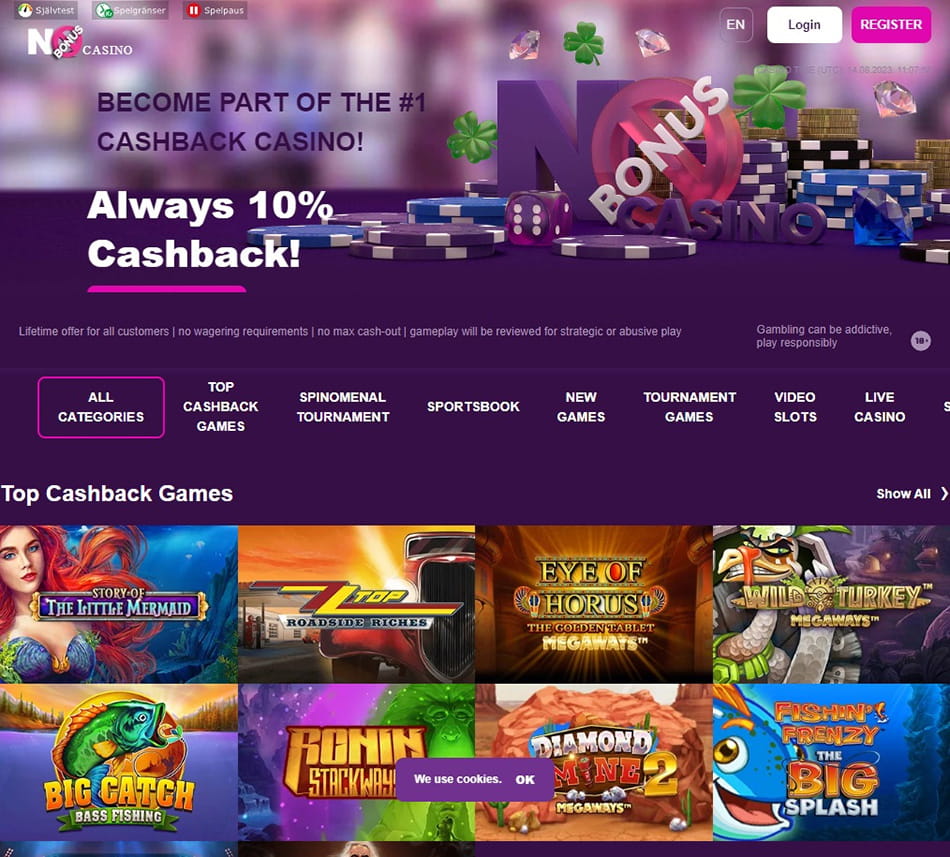Switch to Top Cashback Games category

tap(221, 406)
